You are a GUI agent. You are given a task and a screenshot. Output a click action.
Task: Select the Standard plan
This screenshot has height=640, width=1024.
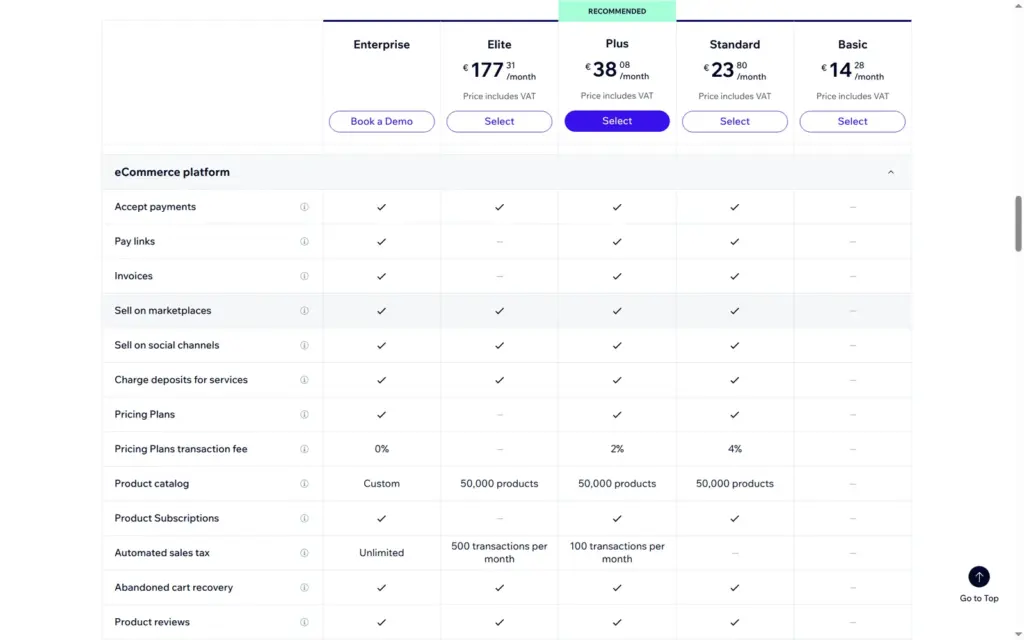[x=735, y=121]
